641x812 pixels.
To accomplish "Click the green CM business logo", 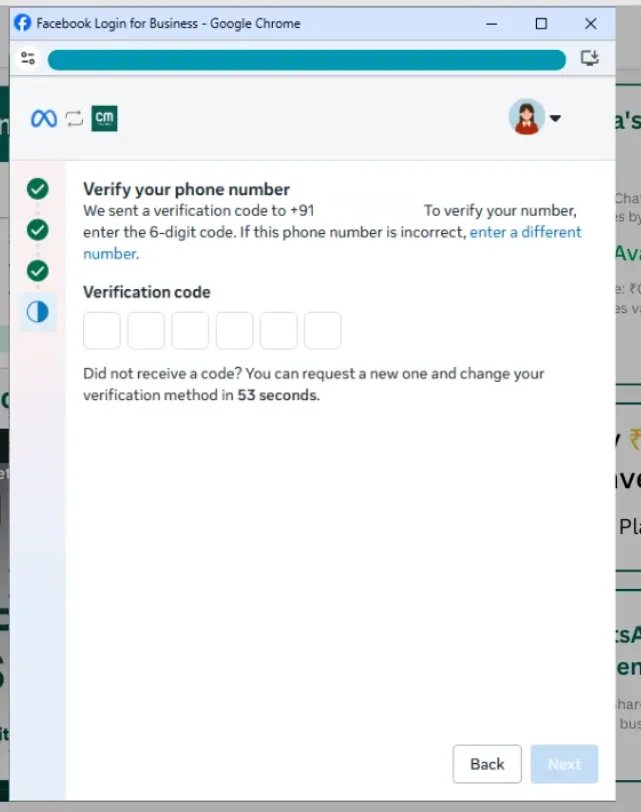I will click(105, 119).
